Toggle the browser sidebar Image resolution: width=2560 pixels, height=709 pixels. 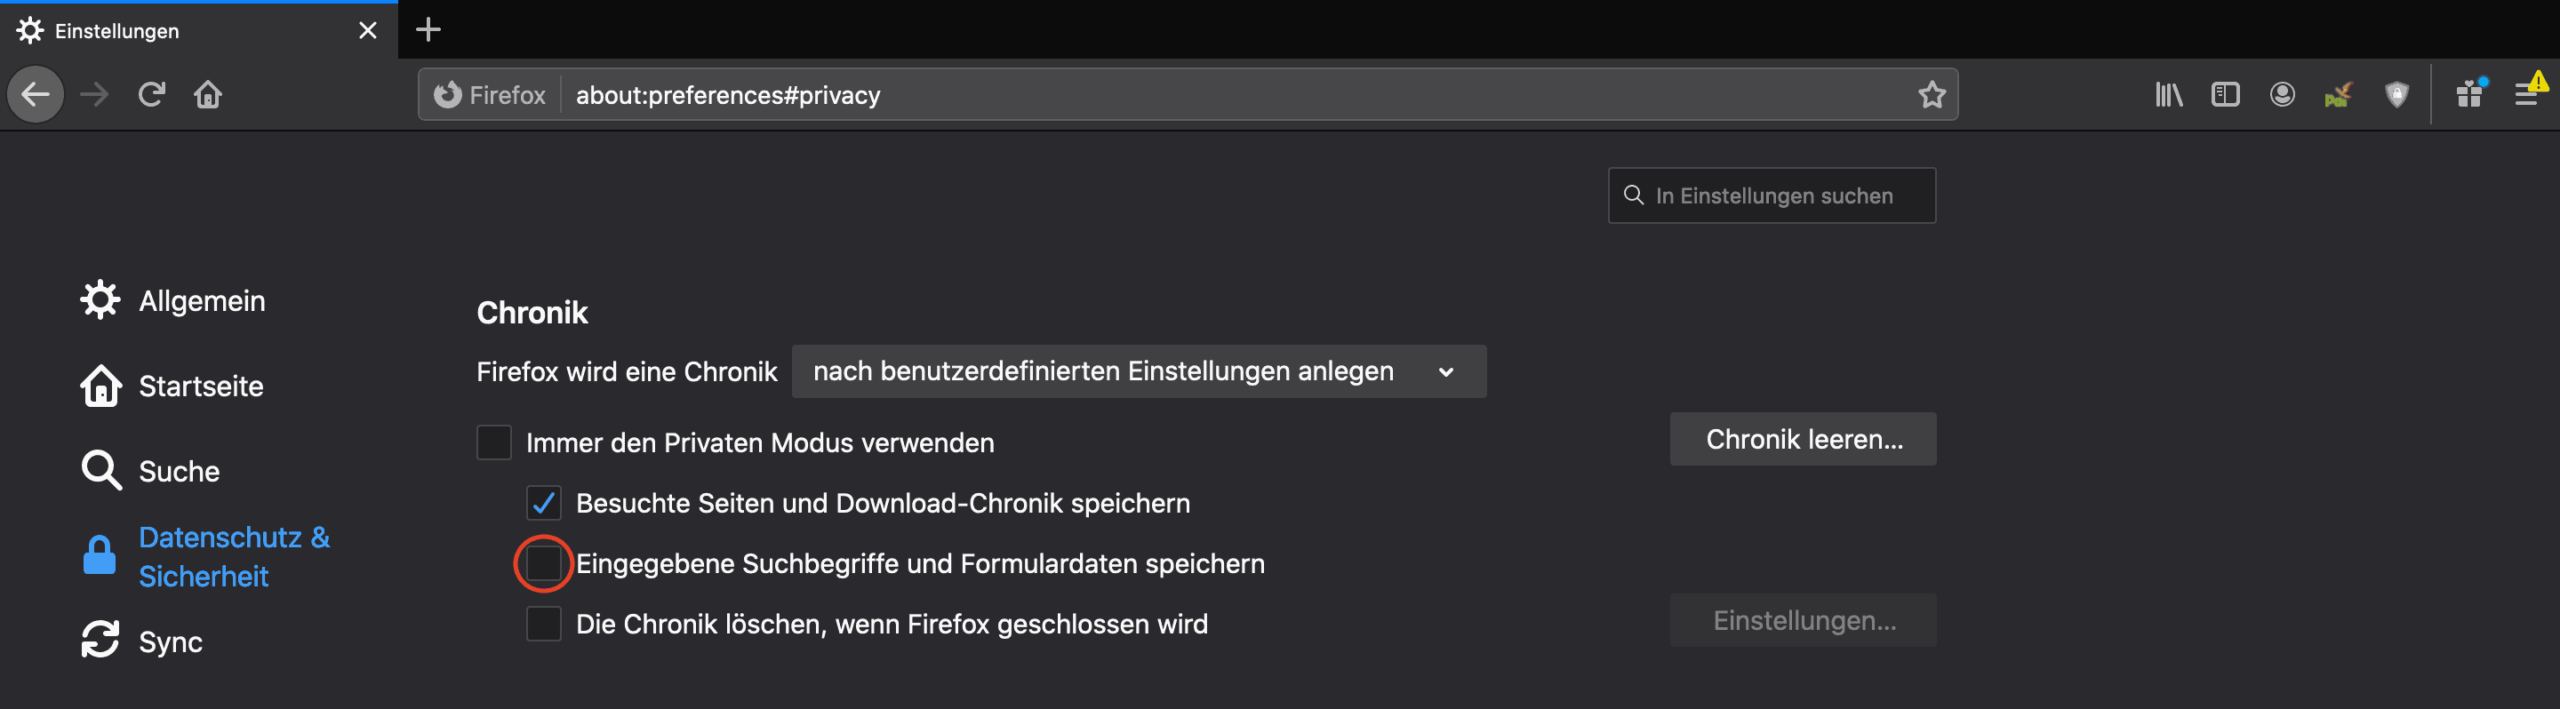tap(2225, 94)
